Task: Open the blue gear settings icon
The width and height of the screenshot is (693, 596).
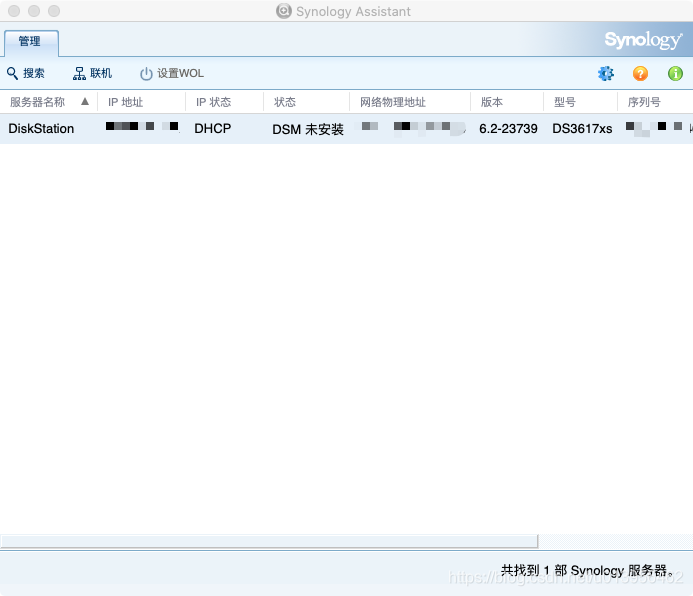Action: (605, 73)
